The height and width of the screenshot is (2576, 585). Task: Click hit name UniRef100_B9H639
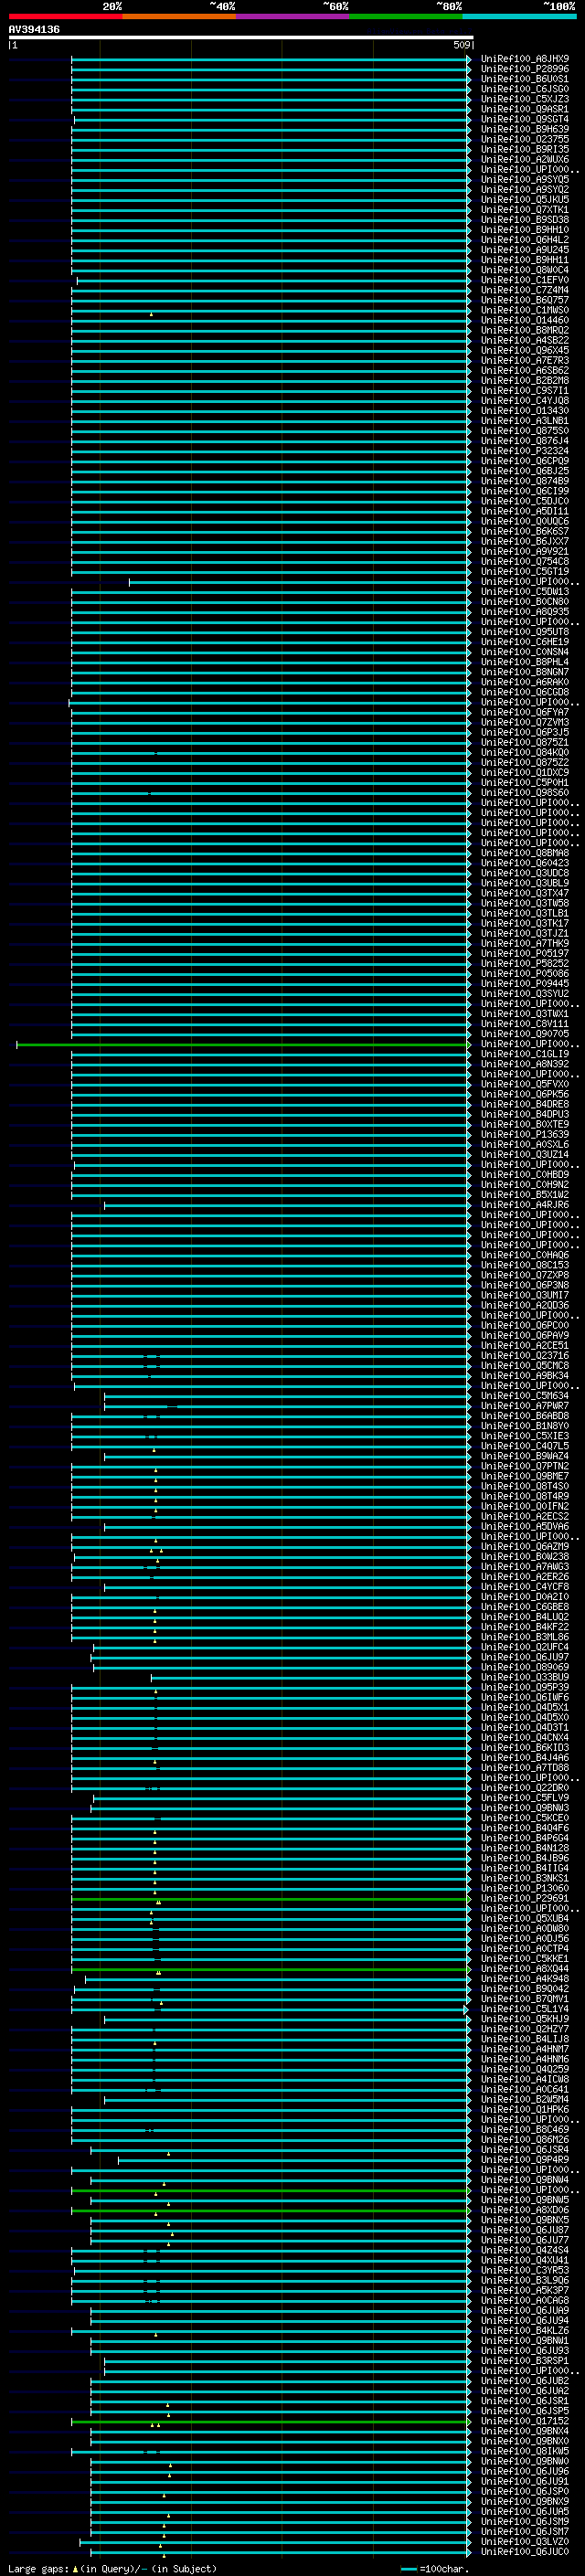coord(524,129)
